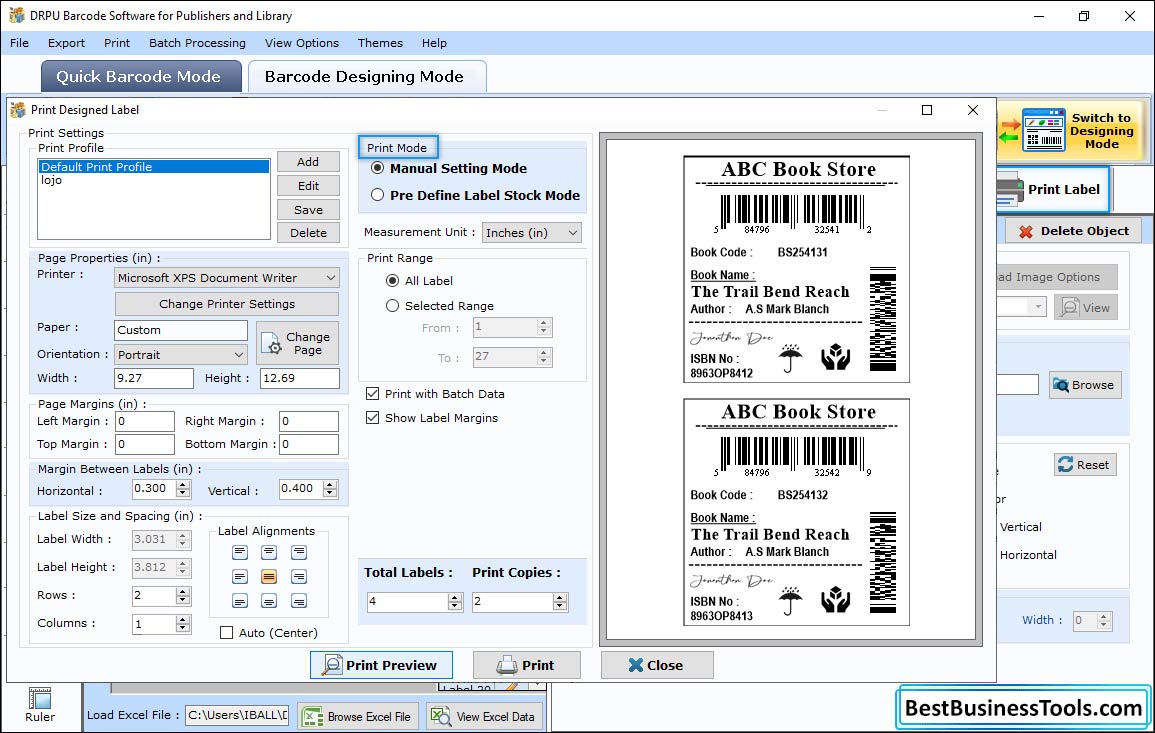This screenshot has height=733, width=1155.
Task: Choose highlighted middle-center alignment icon
Action: coord(269,577)
